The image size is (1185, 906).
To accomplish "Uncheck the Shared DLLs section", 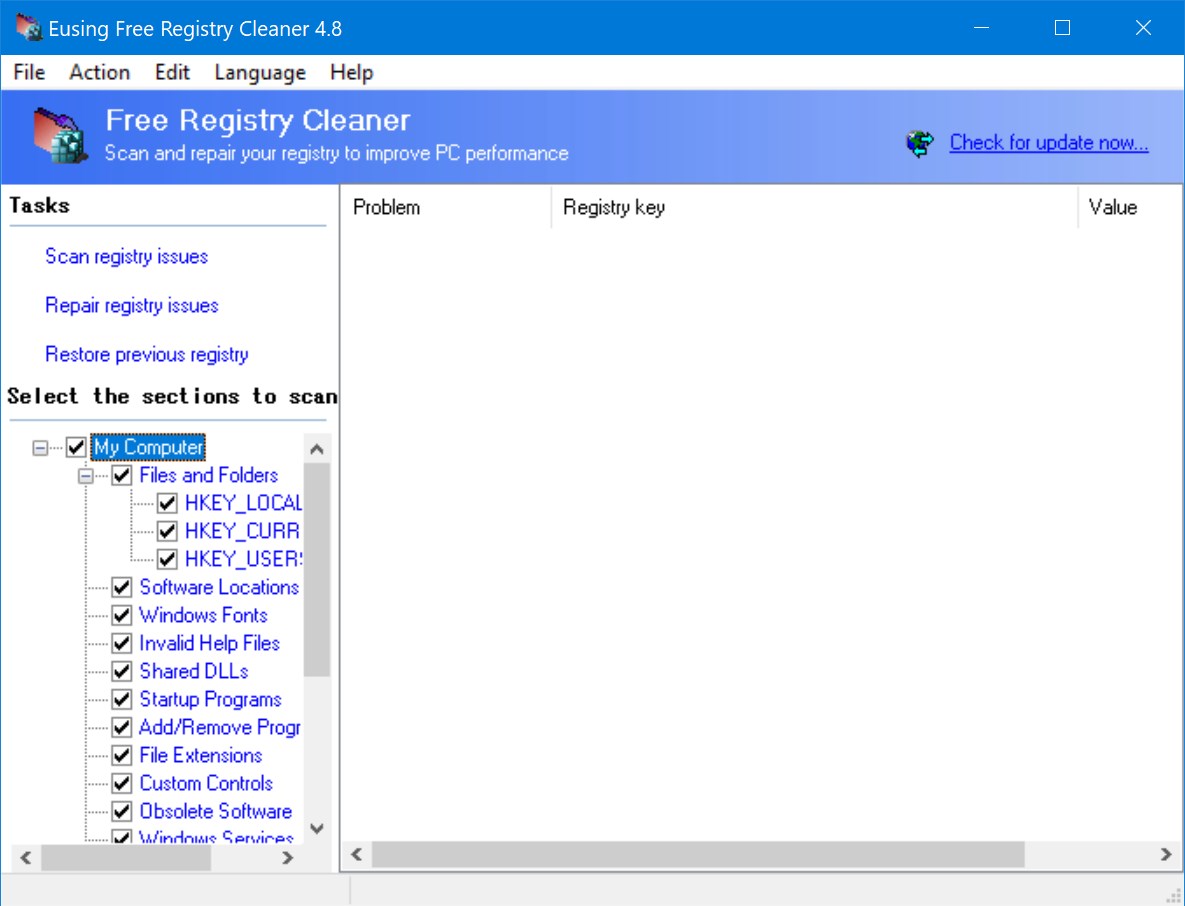I will tap(121, 671).
